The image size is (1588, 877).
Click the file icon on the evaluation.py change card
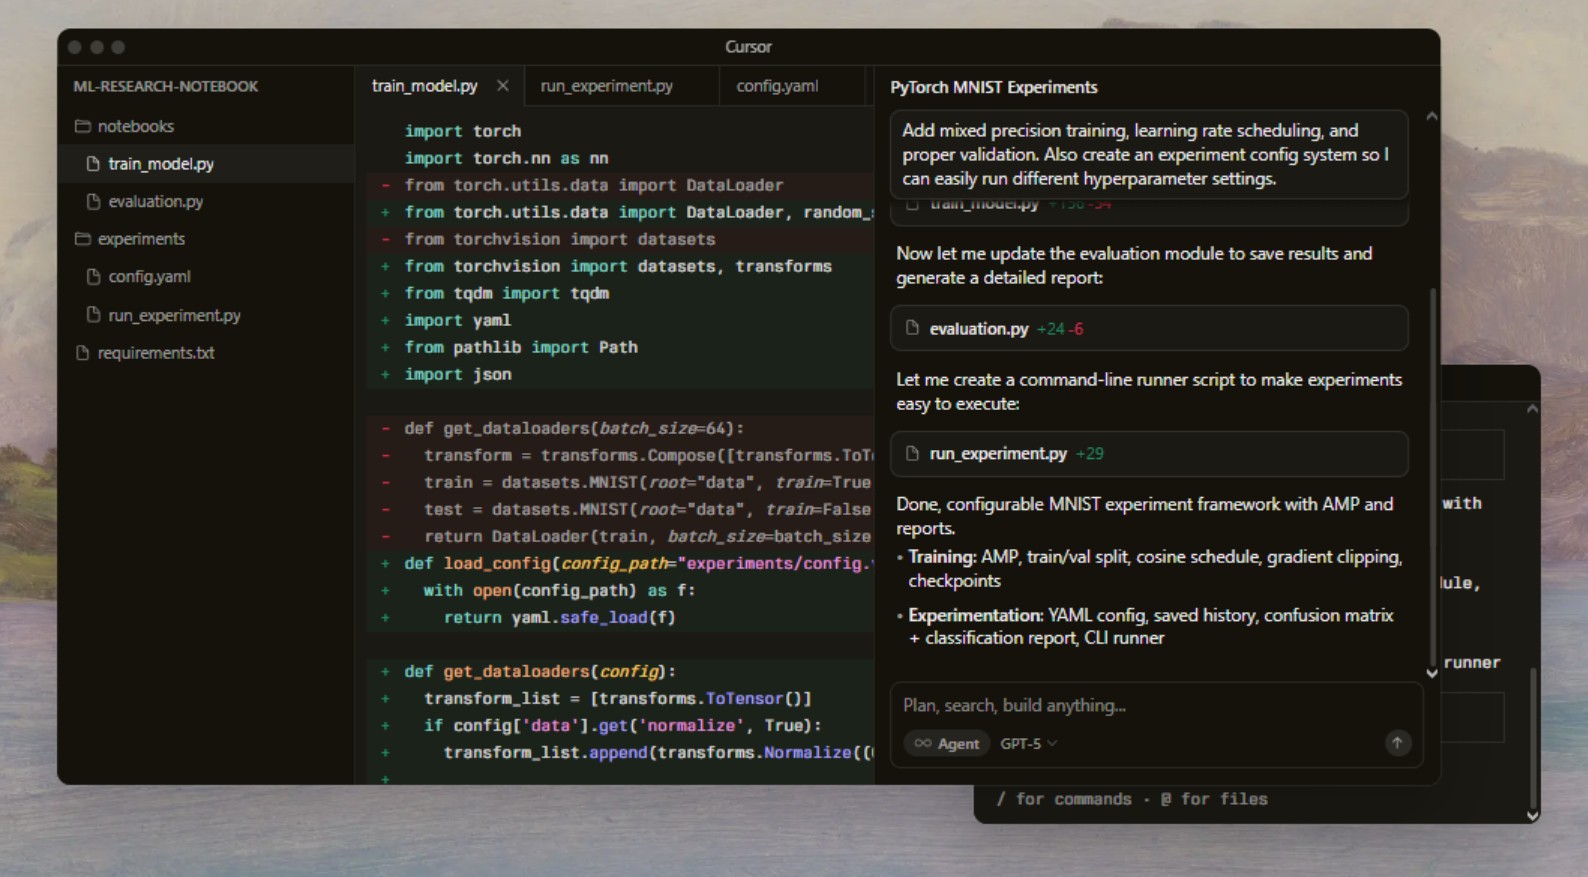tap(912, 328)
